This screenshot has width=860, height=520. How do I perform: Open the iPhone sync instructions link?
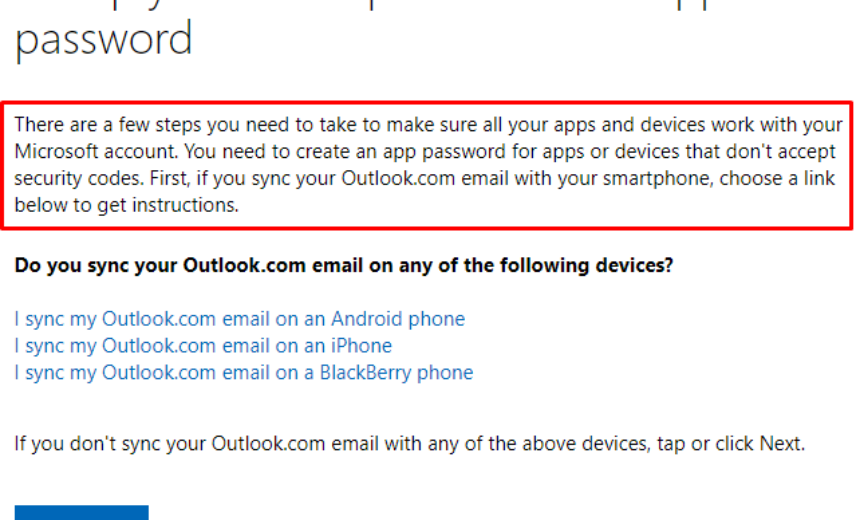pyautogui.click(x=203, y=346)
